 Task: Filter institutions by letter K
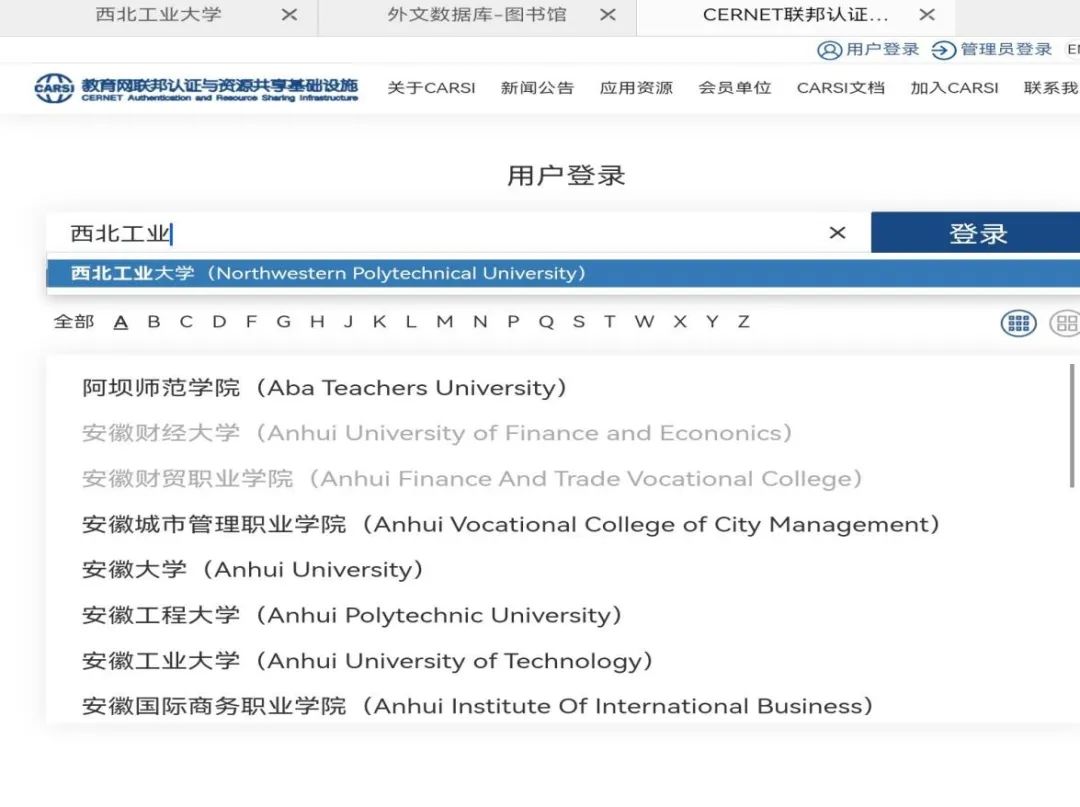[380, 322]
